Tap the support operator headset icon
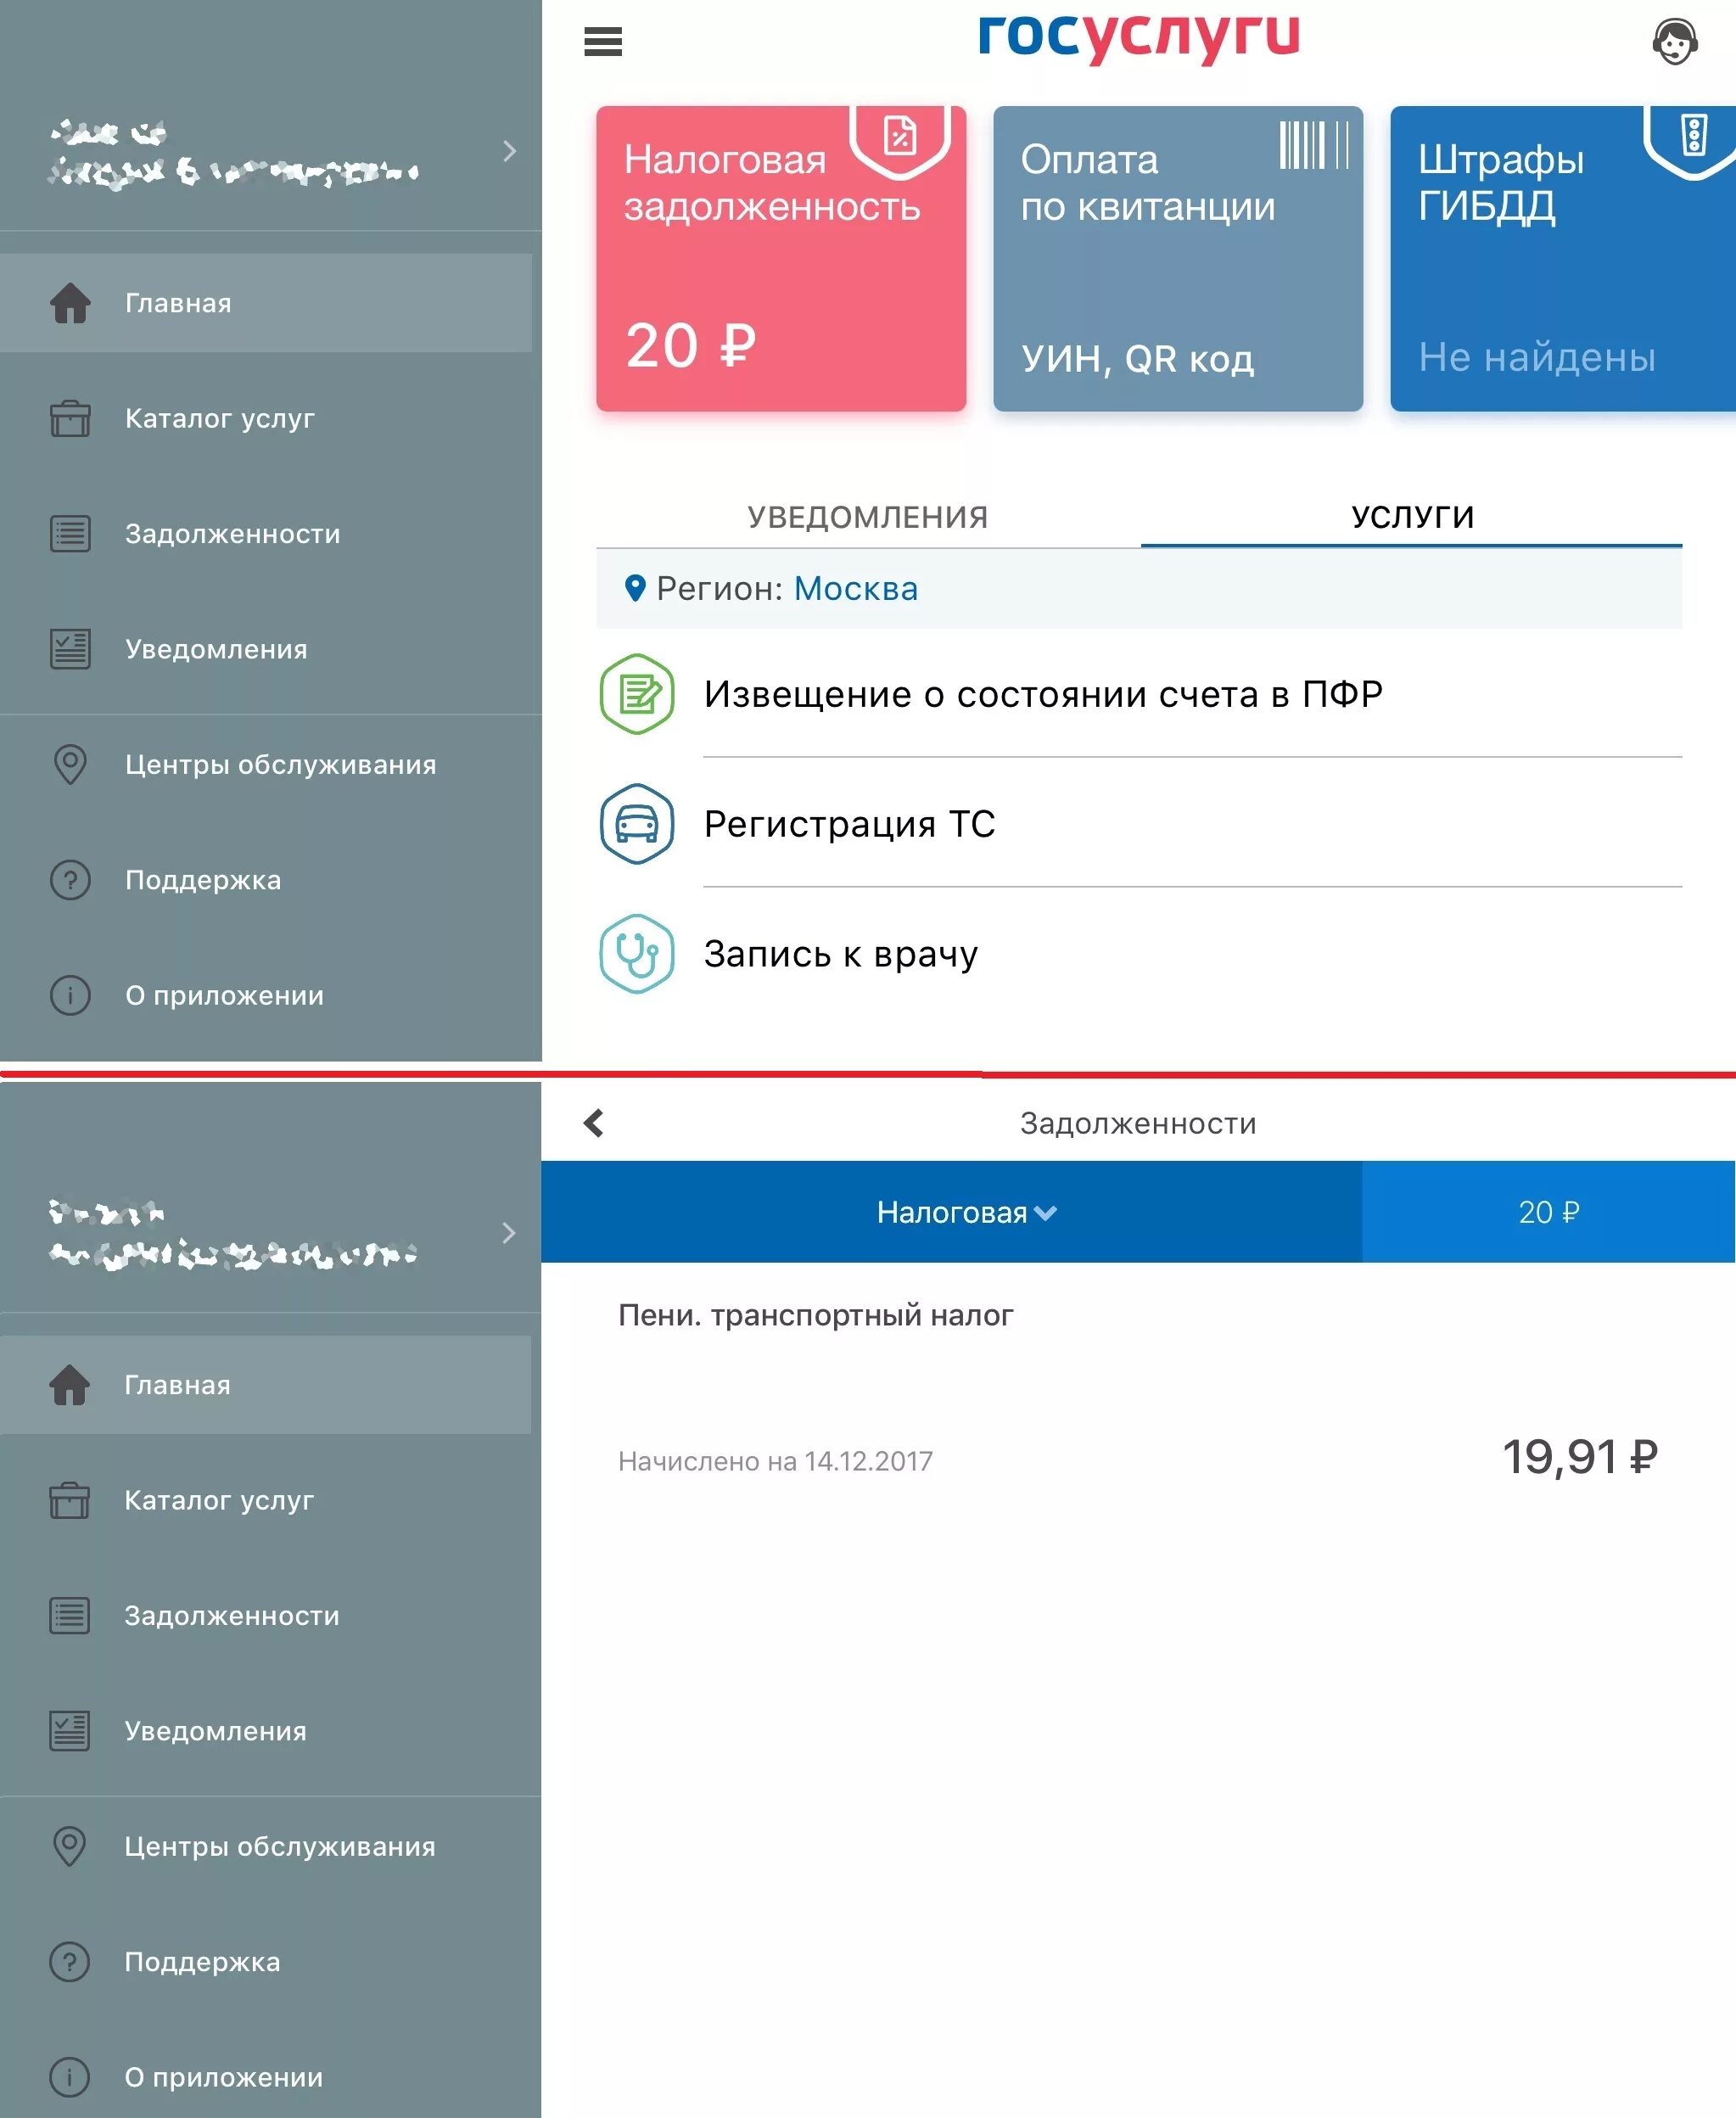Viewport: 1736px width, 2118px height. coord(1674,42)
